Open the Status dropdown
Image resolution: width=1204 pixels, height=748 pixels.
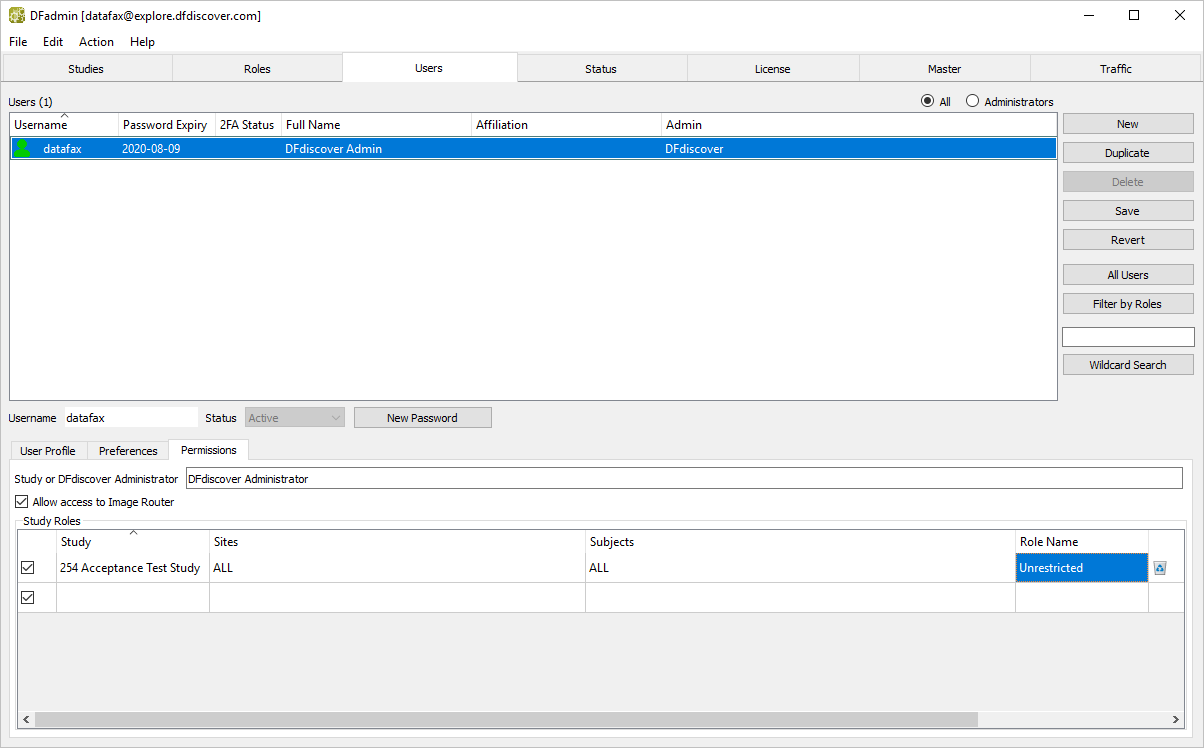(294, 418)
